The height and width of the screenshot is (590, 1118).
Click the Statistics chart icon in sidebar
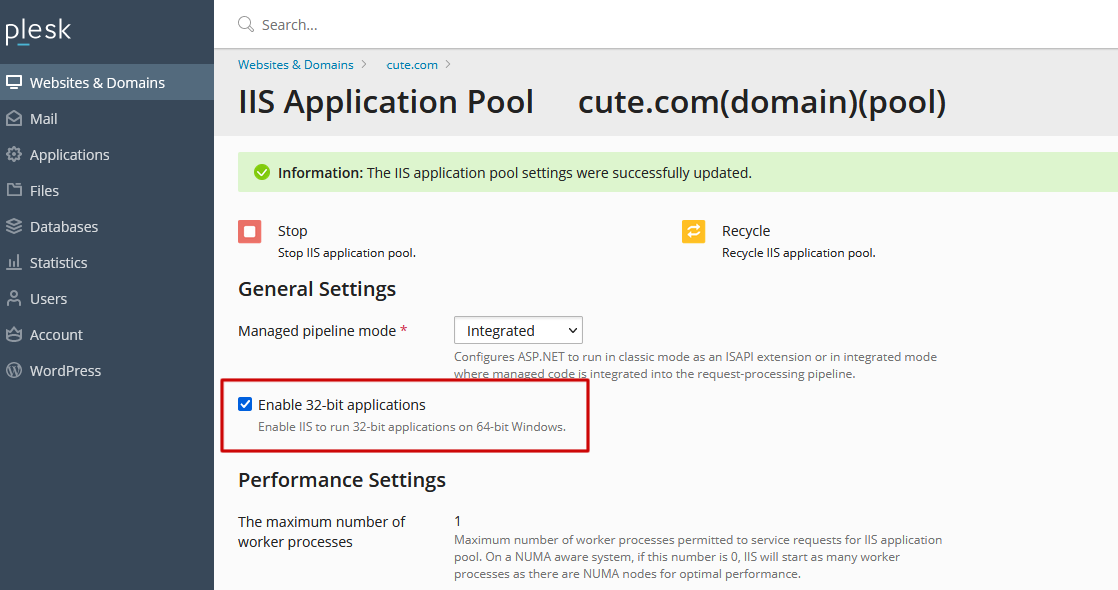click(x=14, y=263)
